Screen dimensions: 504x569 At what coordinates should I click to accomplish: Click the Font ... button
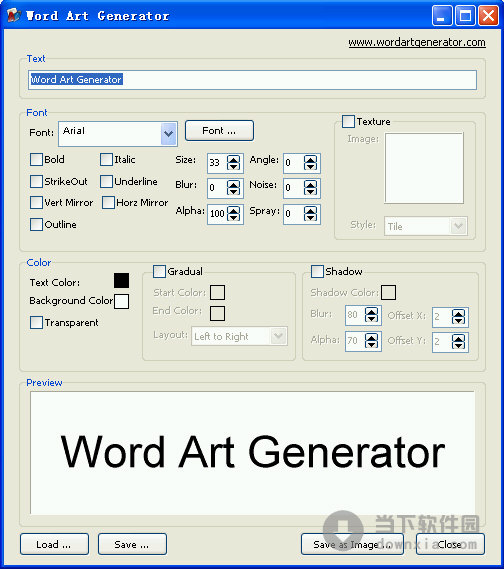pos(219,131)
